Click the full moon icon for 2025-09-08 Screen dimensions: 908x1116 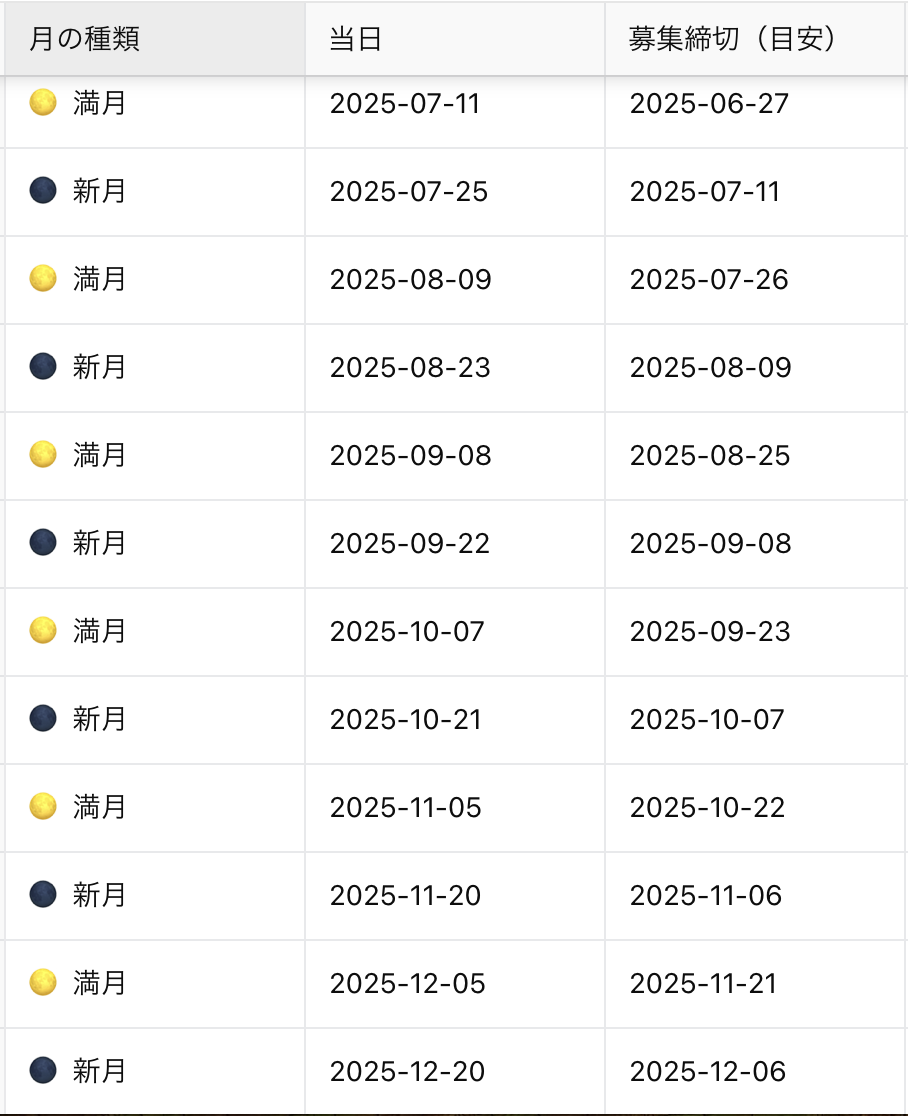click(x=43, y=454)
